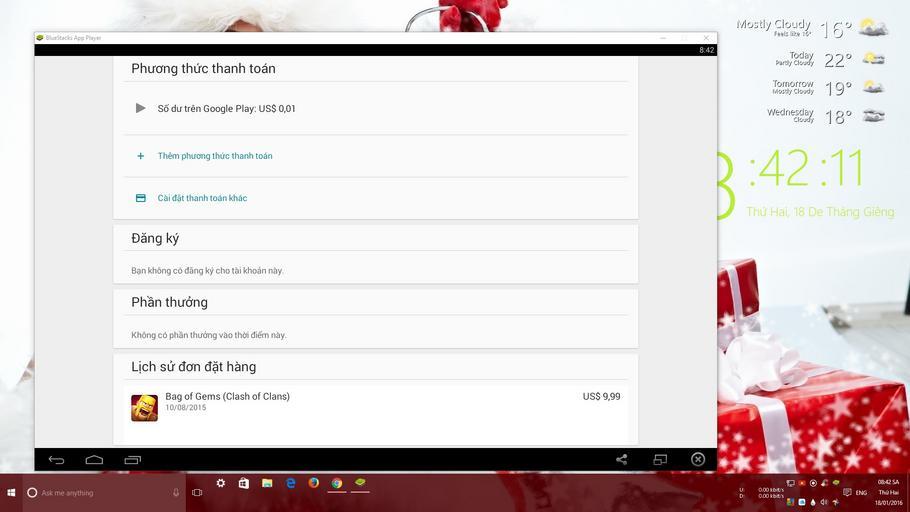Click the card icon beside payment settings

click(x=141, y=198)
